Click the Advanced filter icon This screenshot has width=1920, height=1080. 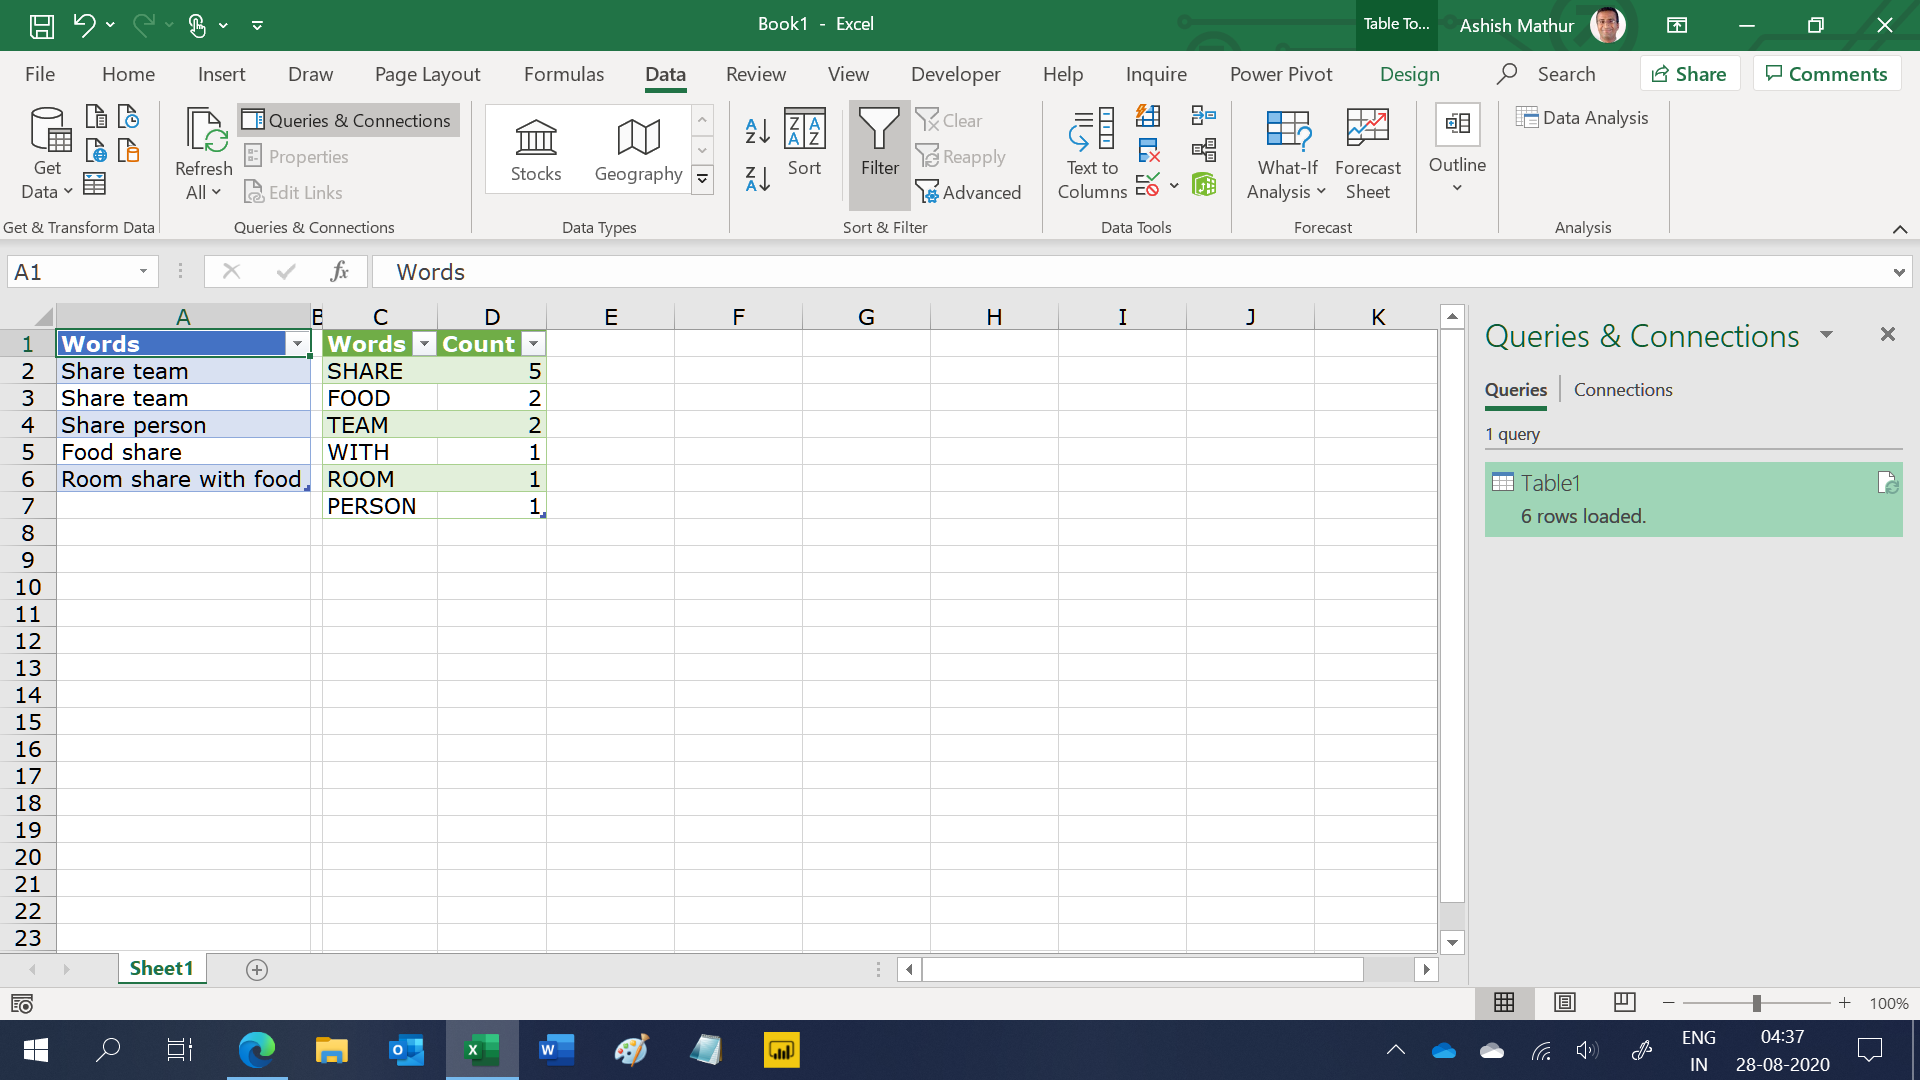pyautogui.click(x=968, y=192)
